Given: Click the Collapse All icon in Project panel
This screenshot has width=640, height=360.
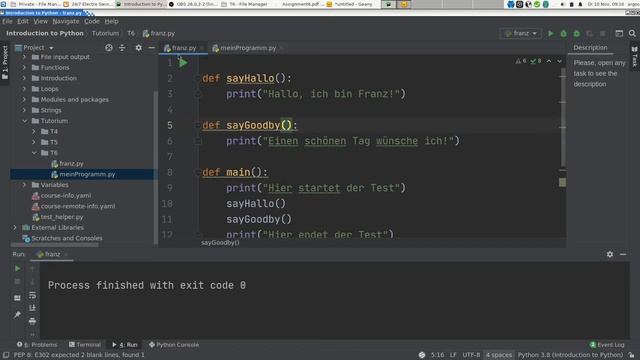Looking at the screenshot, I should click(x=122, y=48).
